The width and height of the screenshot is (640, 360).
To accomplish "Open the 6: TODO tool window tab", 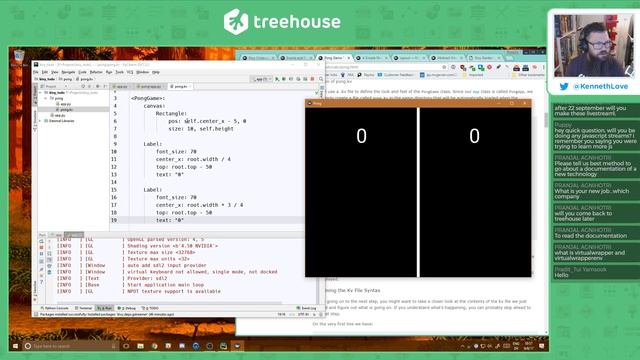I will coord(150,308).
